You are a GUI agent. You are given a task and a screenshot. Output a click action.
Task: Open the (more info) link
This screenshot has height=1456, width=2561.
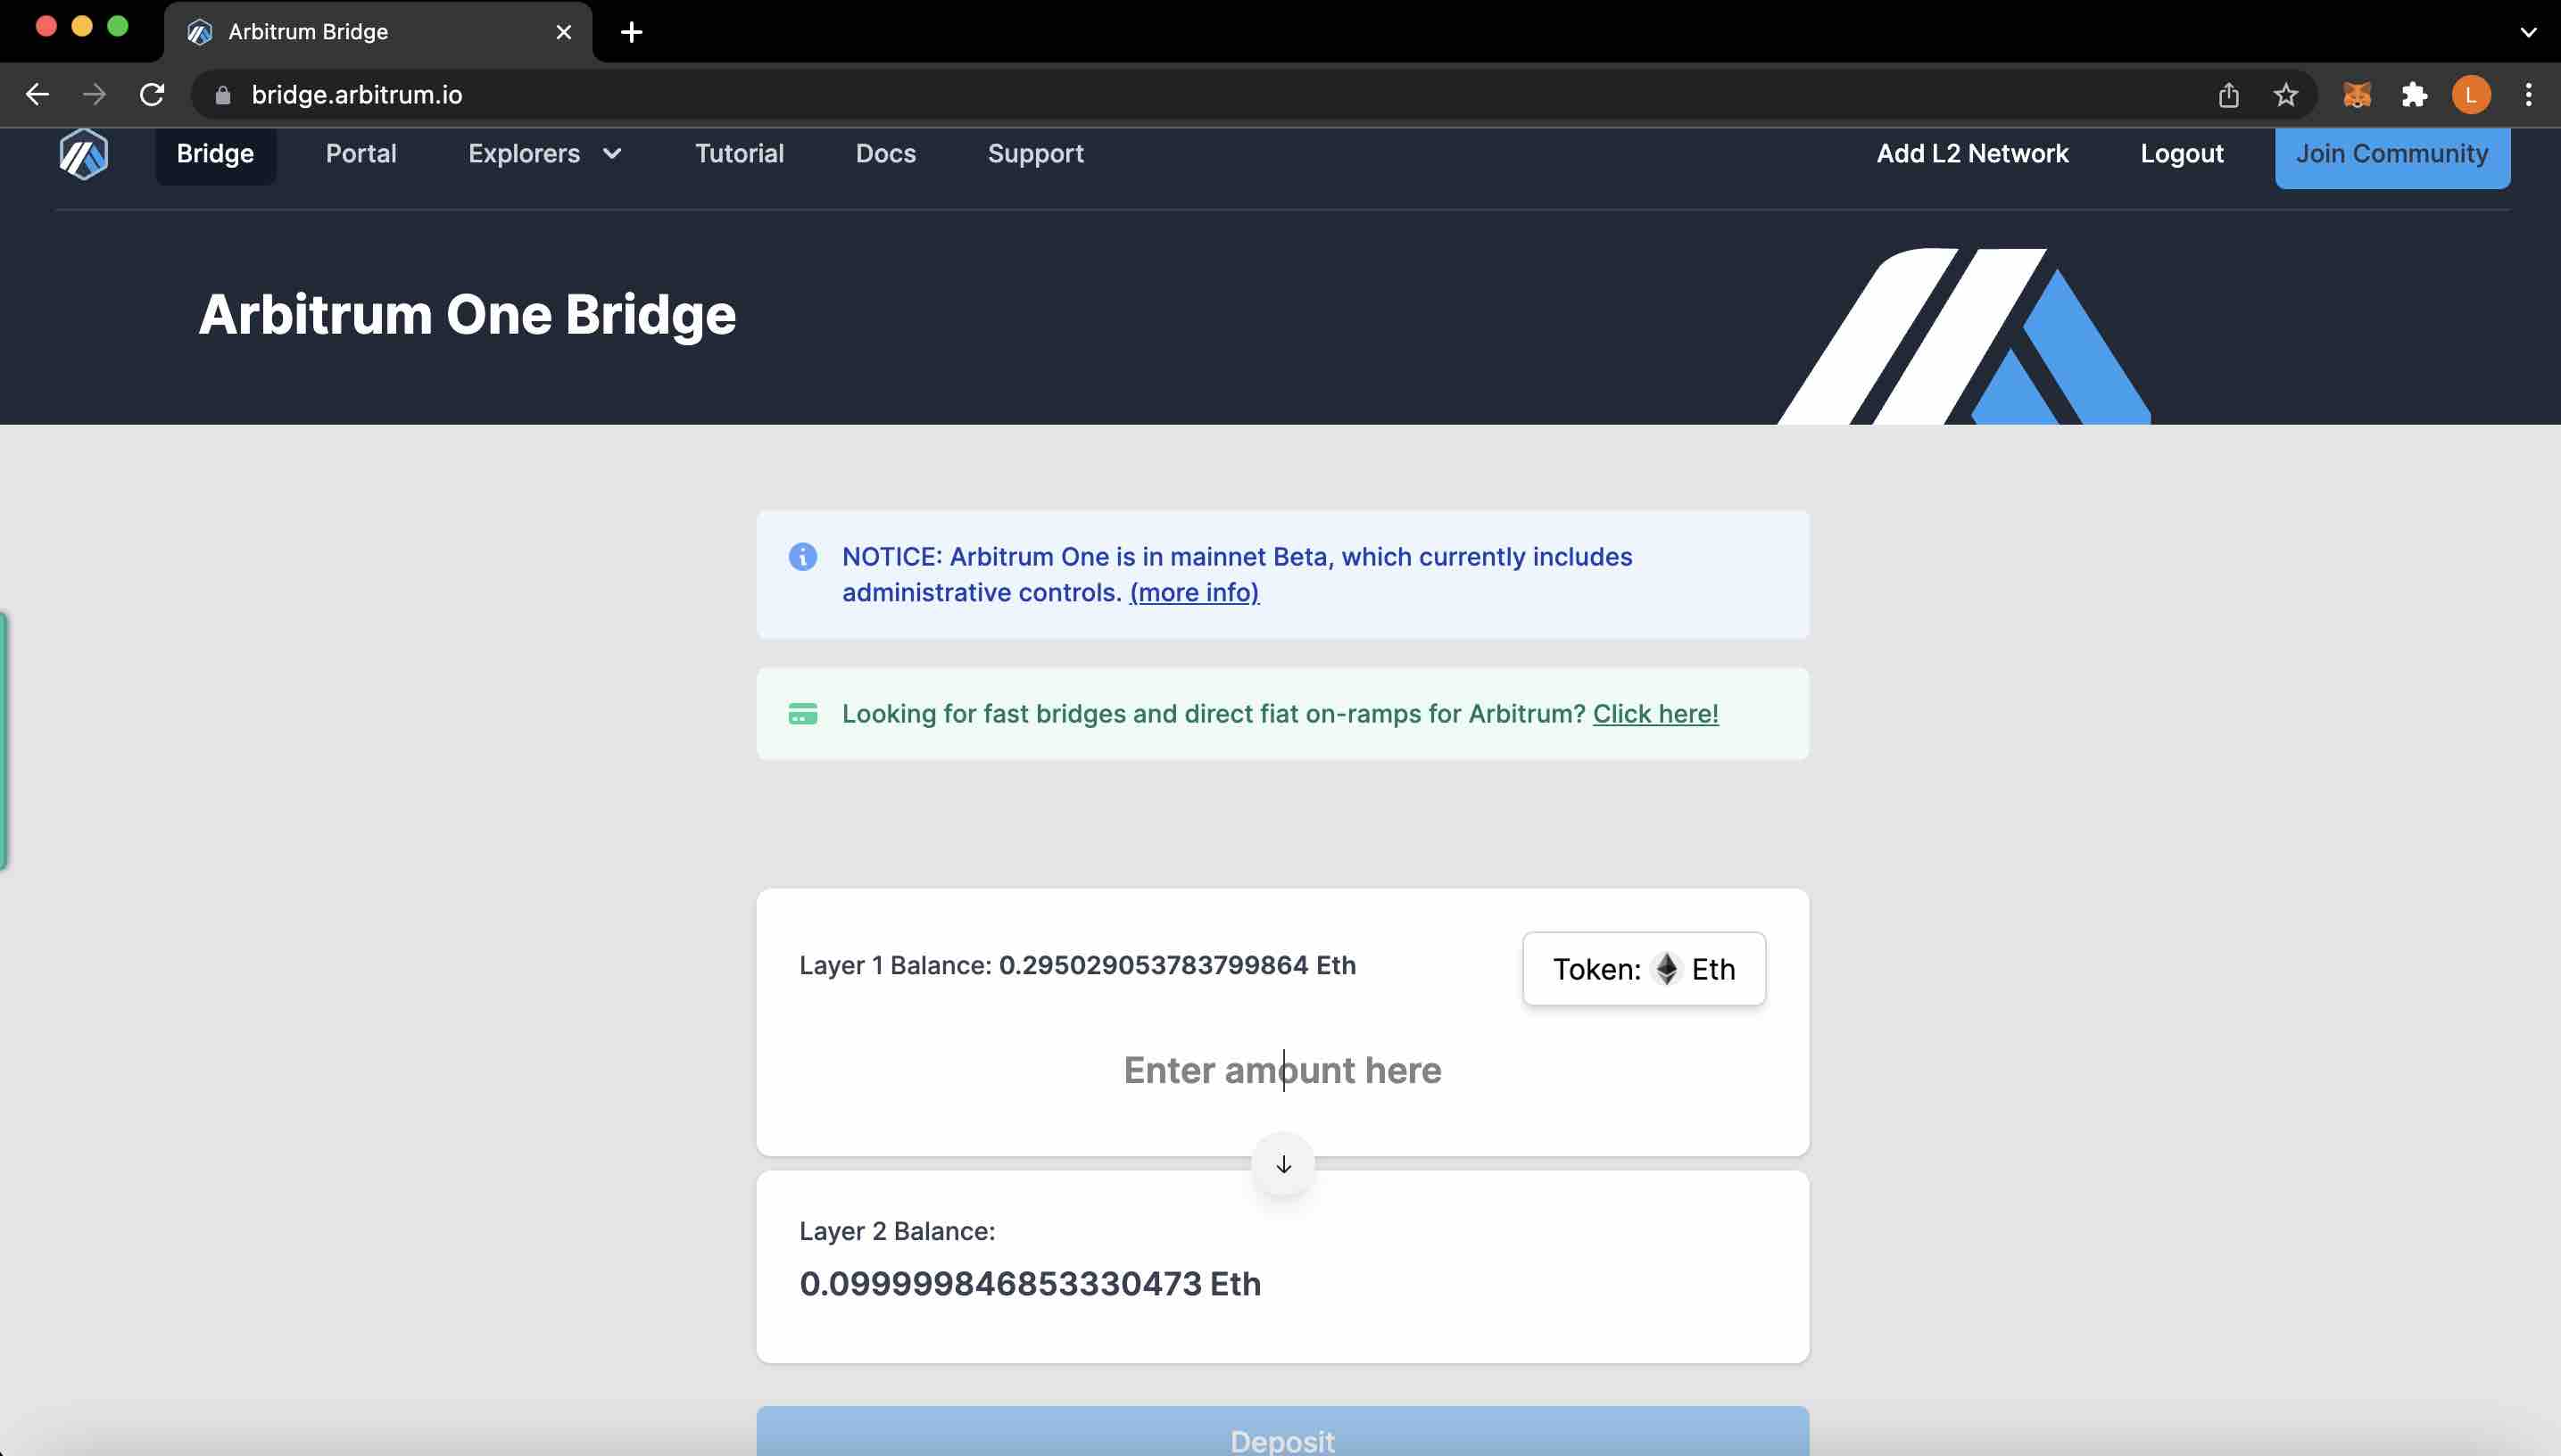1194,593
